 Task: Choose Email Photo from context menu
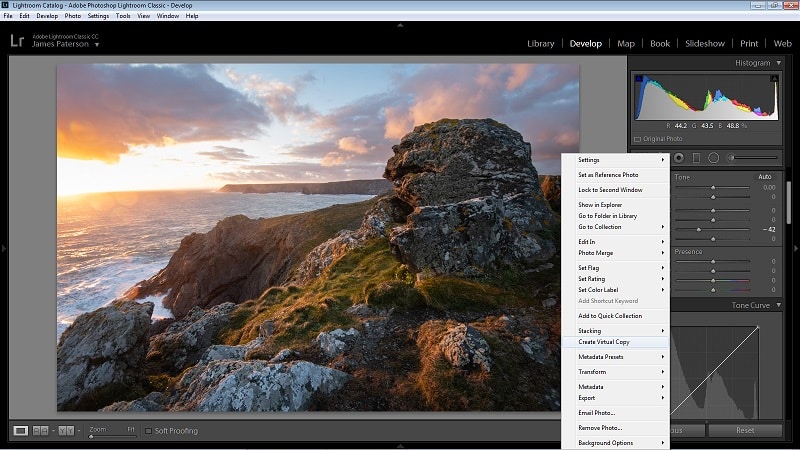click(616, 412)
